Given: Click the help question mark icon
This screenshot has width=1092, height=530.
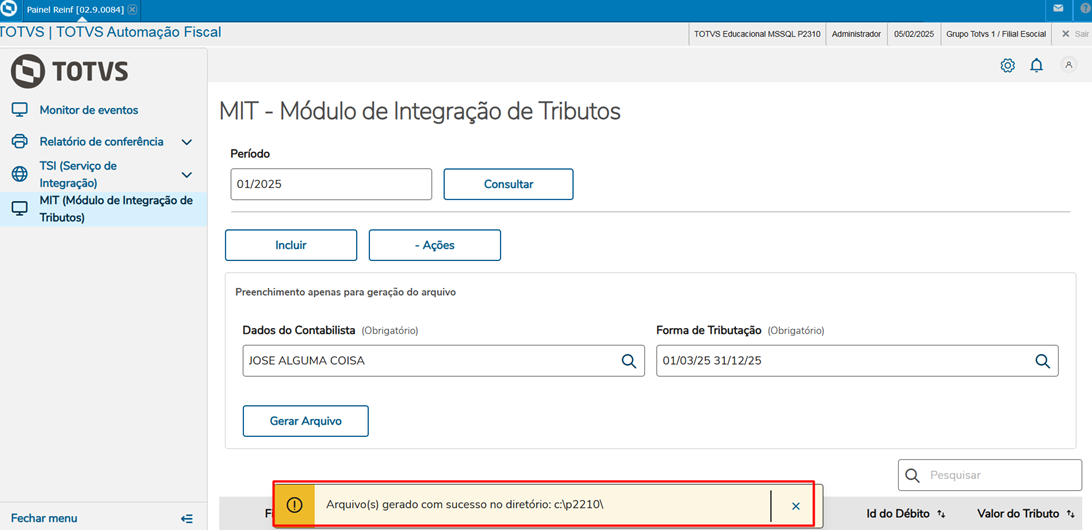Looking at the screenshot, I should point(1086,8).
